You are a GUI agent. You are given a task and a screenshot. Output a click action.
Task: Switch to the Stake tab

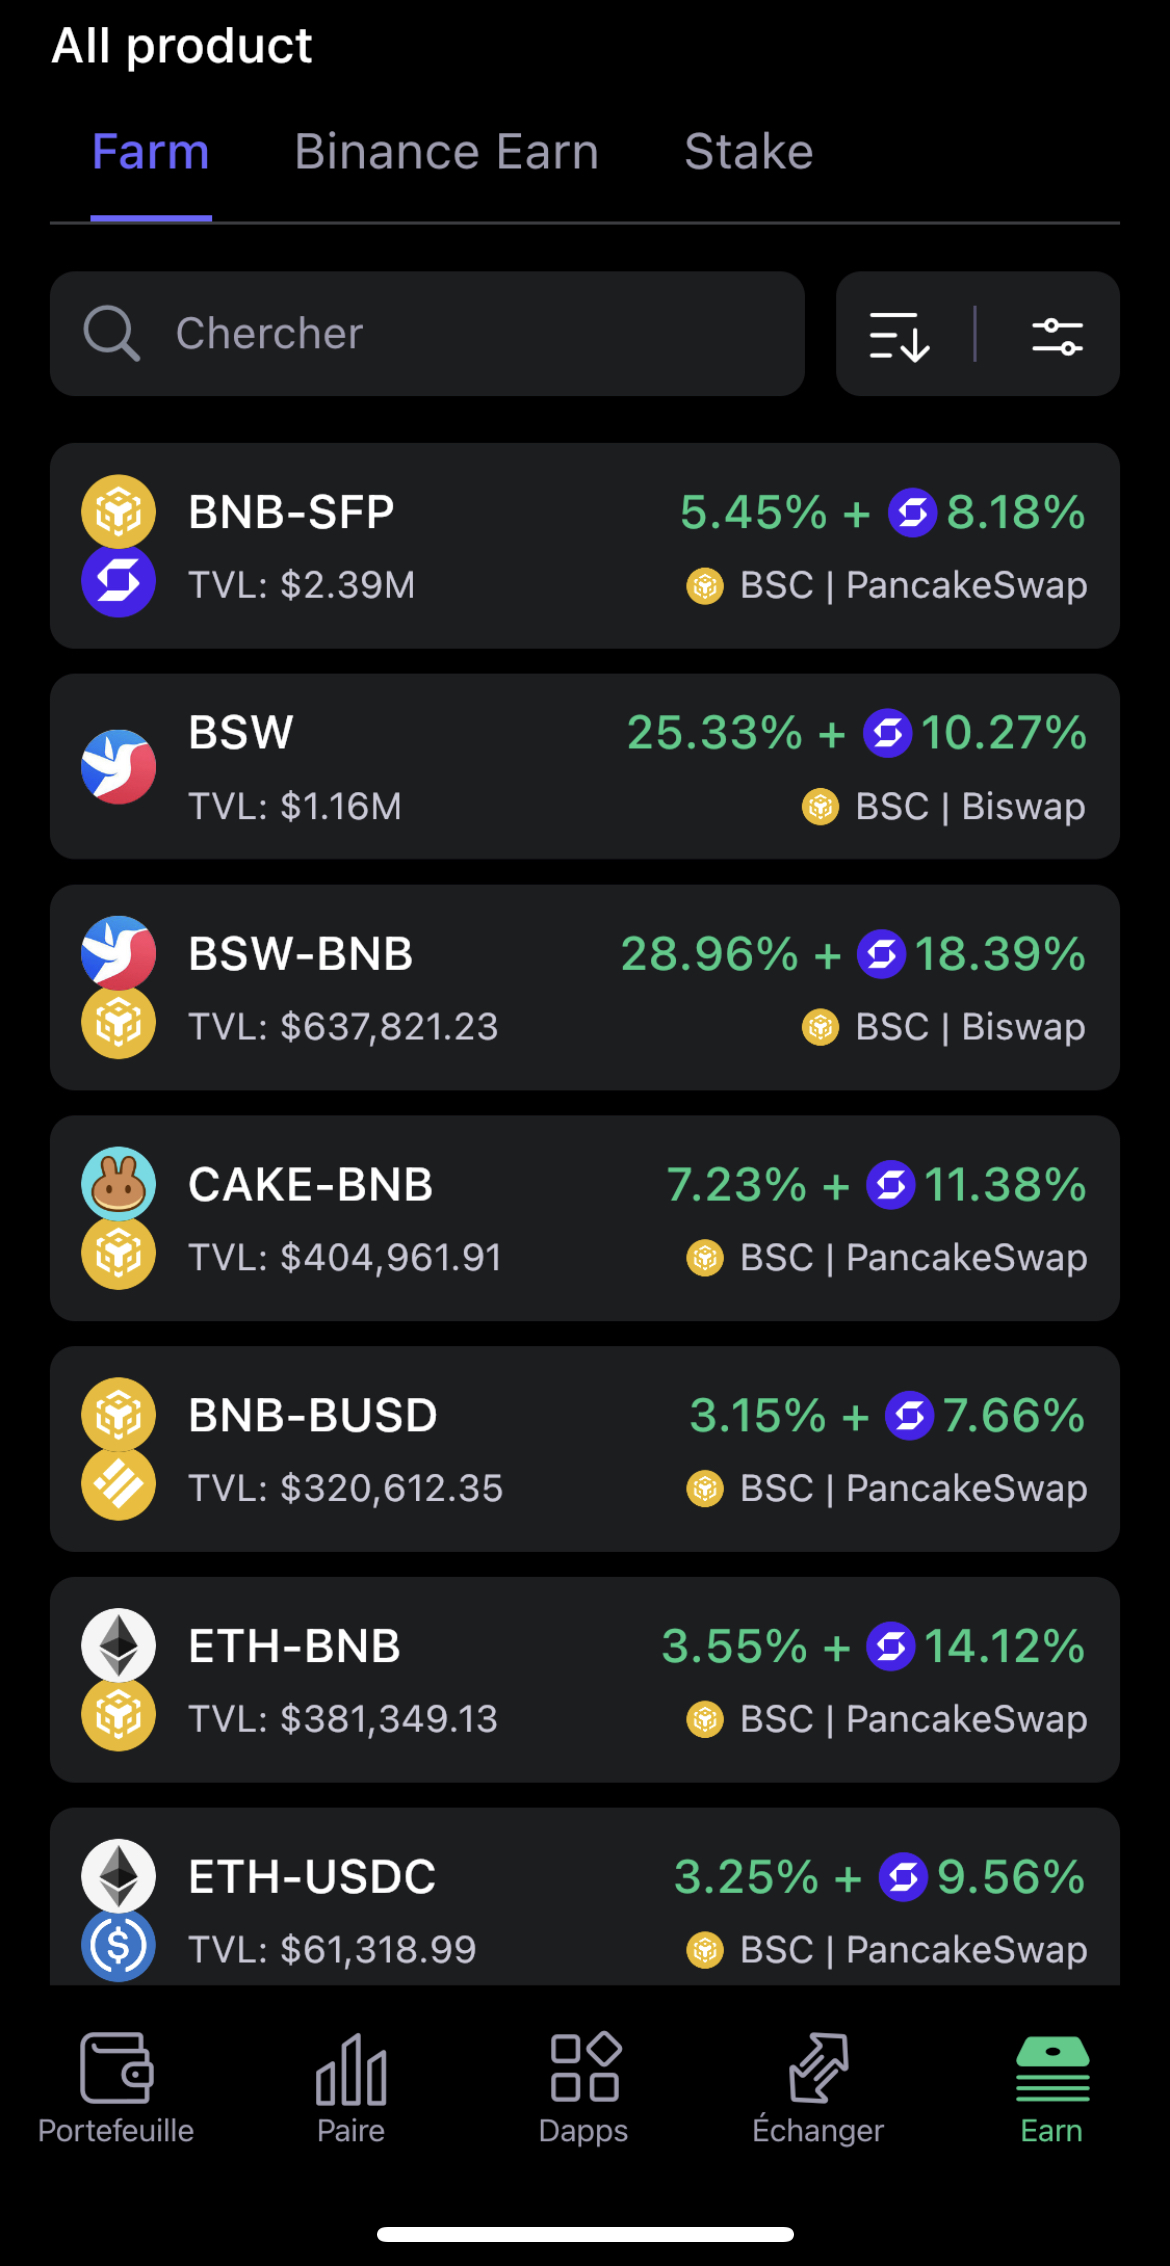[748, 152]
